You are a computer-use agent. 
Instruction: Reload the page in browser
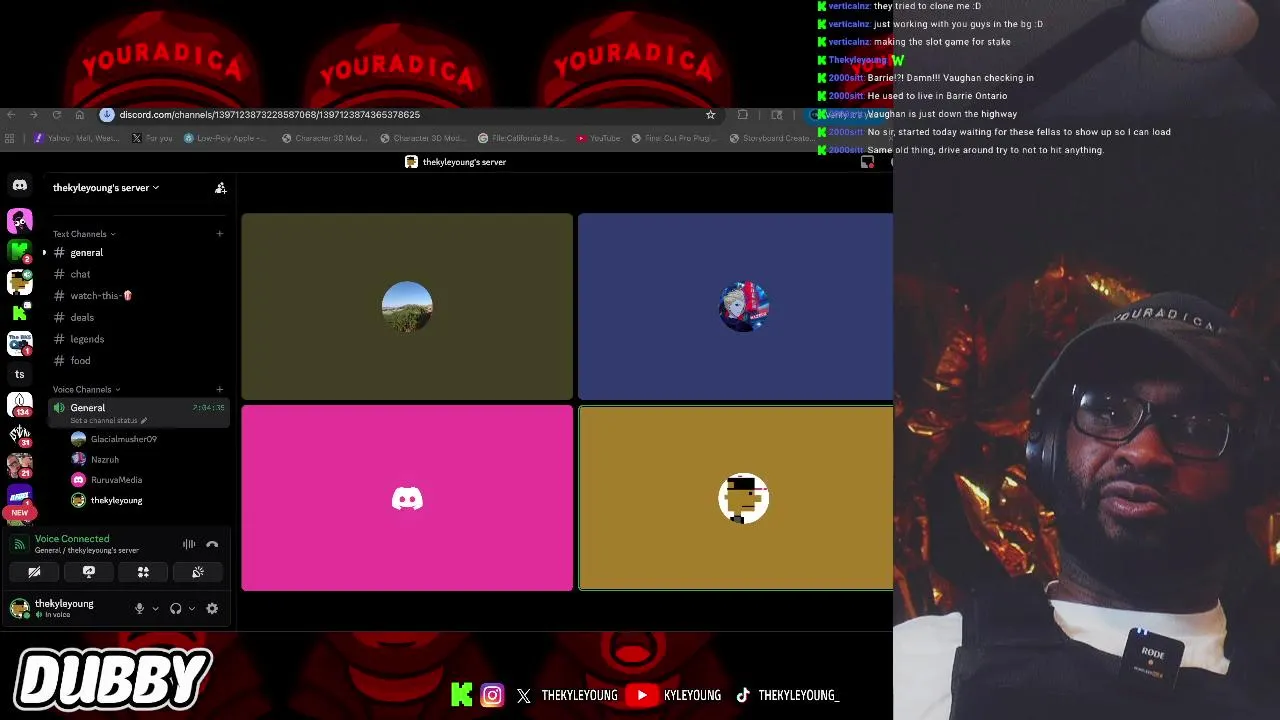tap(57, 115)
